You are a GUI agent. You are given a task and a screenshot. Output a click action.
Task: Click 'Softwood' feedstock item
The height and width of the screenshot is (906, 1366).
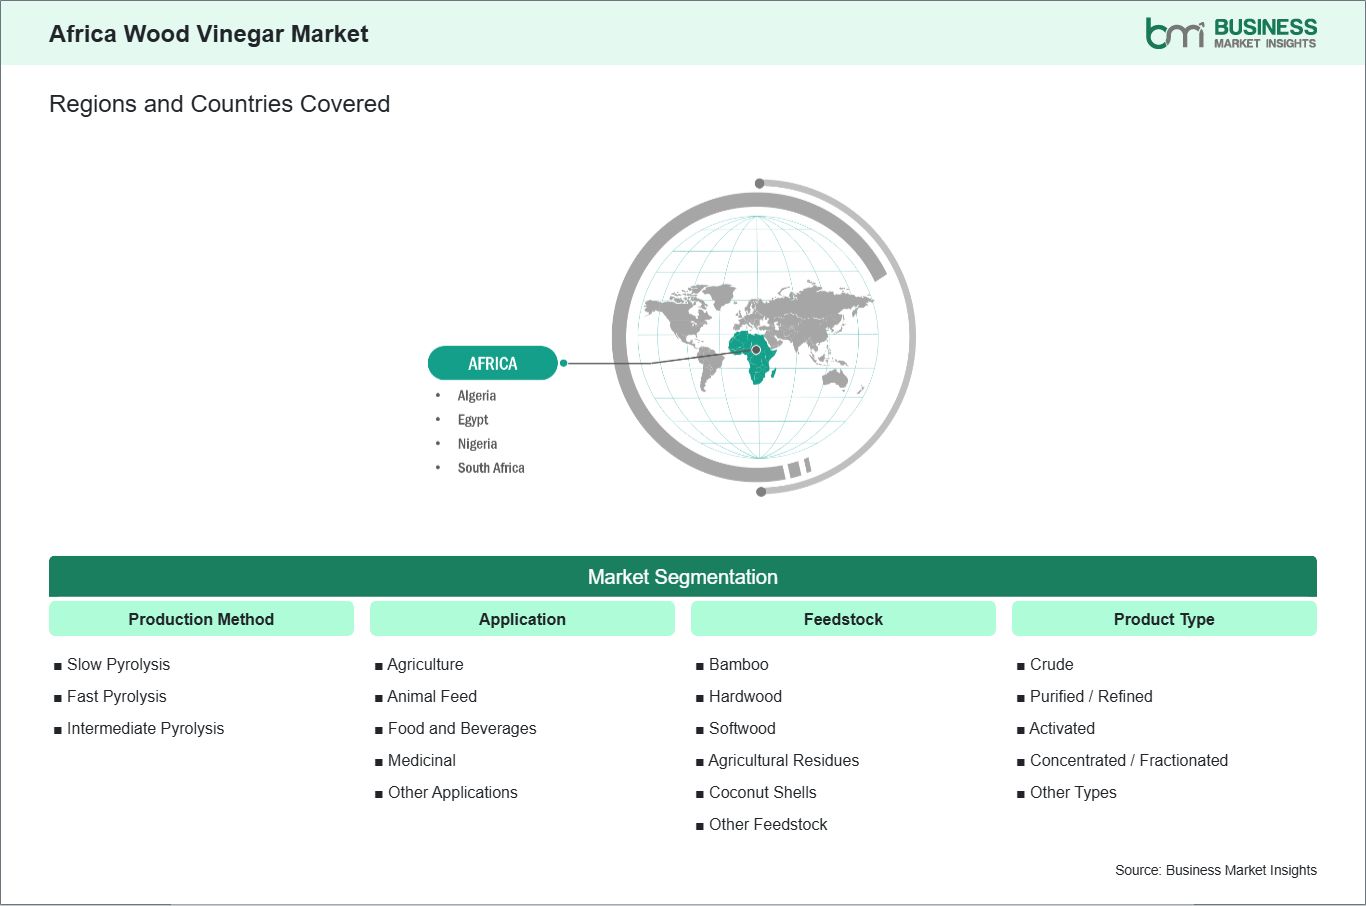click(742, 728)
